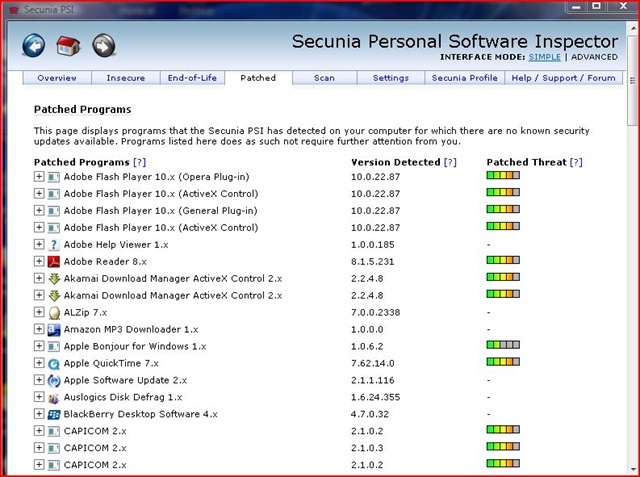Image resolution: width=640 pixels, height=477 pixels.
Task: Click the Patched Programs page heading
Action: (x=82, y=109)
